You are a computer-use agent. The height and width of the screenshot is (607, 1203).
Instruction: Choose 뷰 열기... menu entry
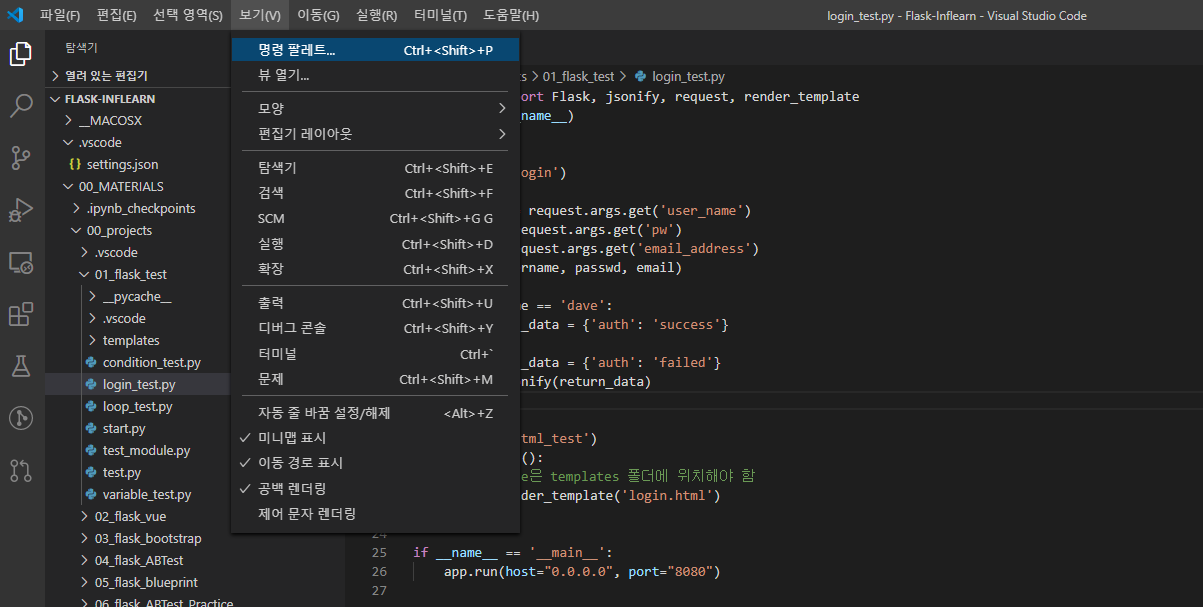click(375, 75)
